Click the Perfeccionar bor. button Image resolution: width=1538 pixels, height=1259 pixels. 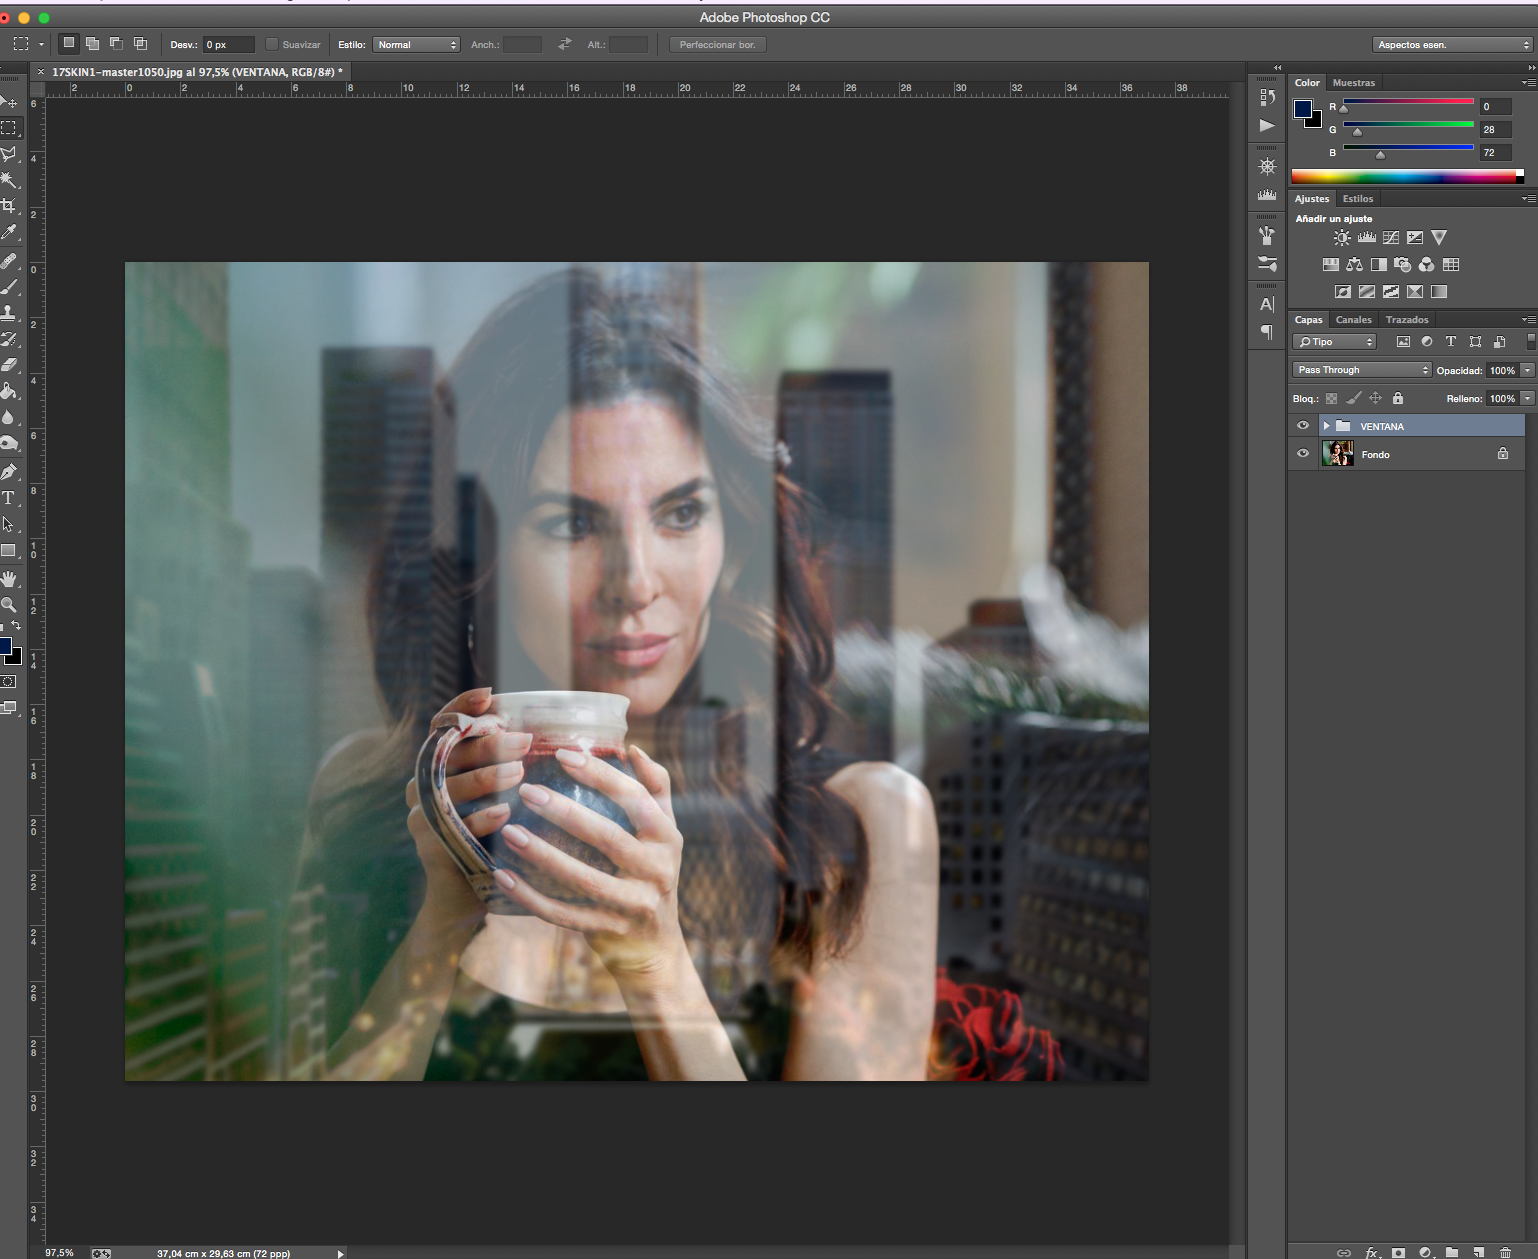coord(718,44)
